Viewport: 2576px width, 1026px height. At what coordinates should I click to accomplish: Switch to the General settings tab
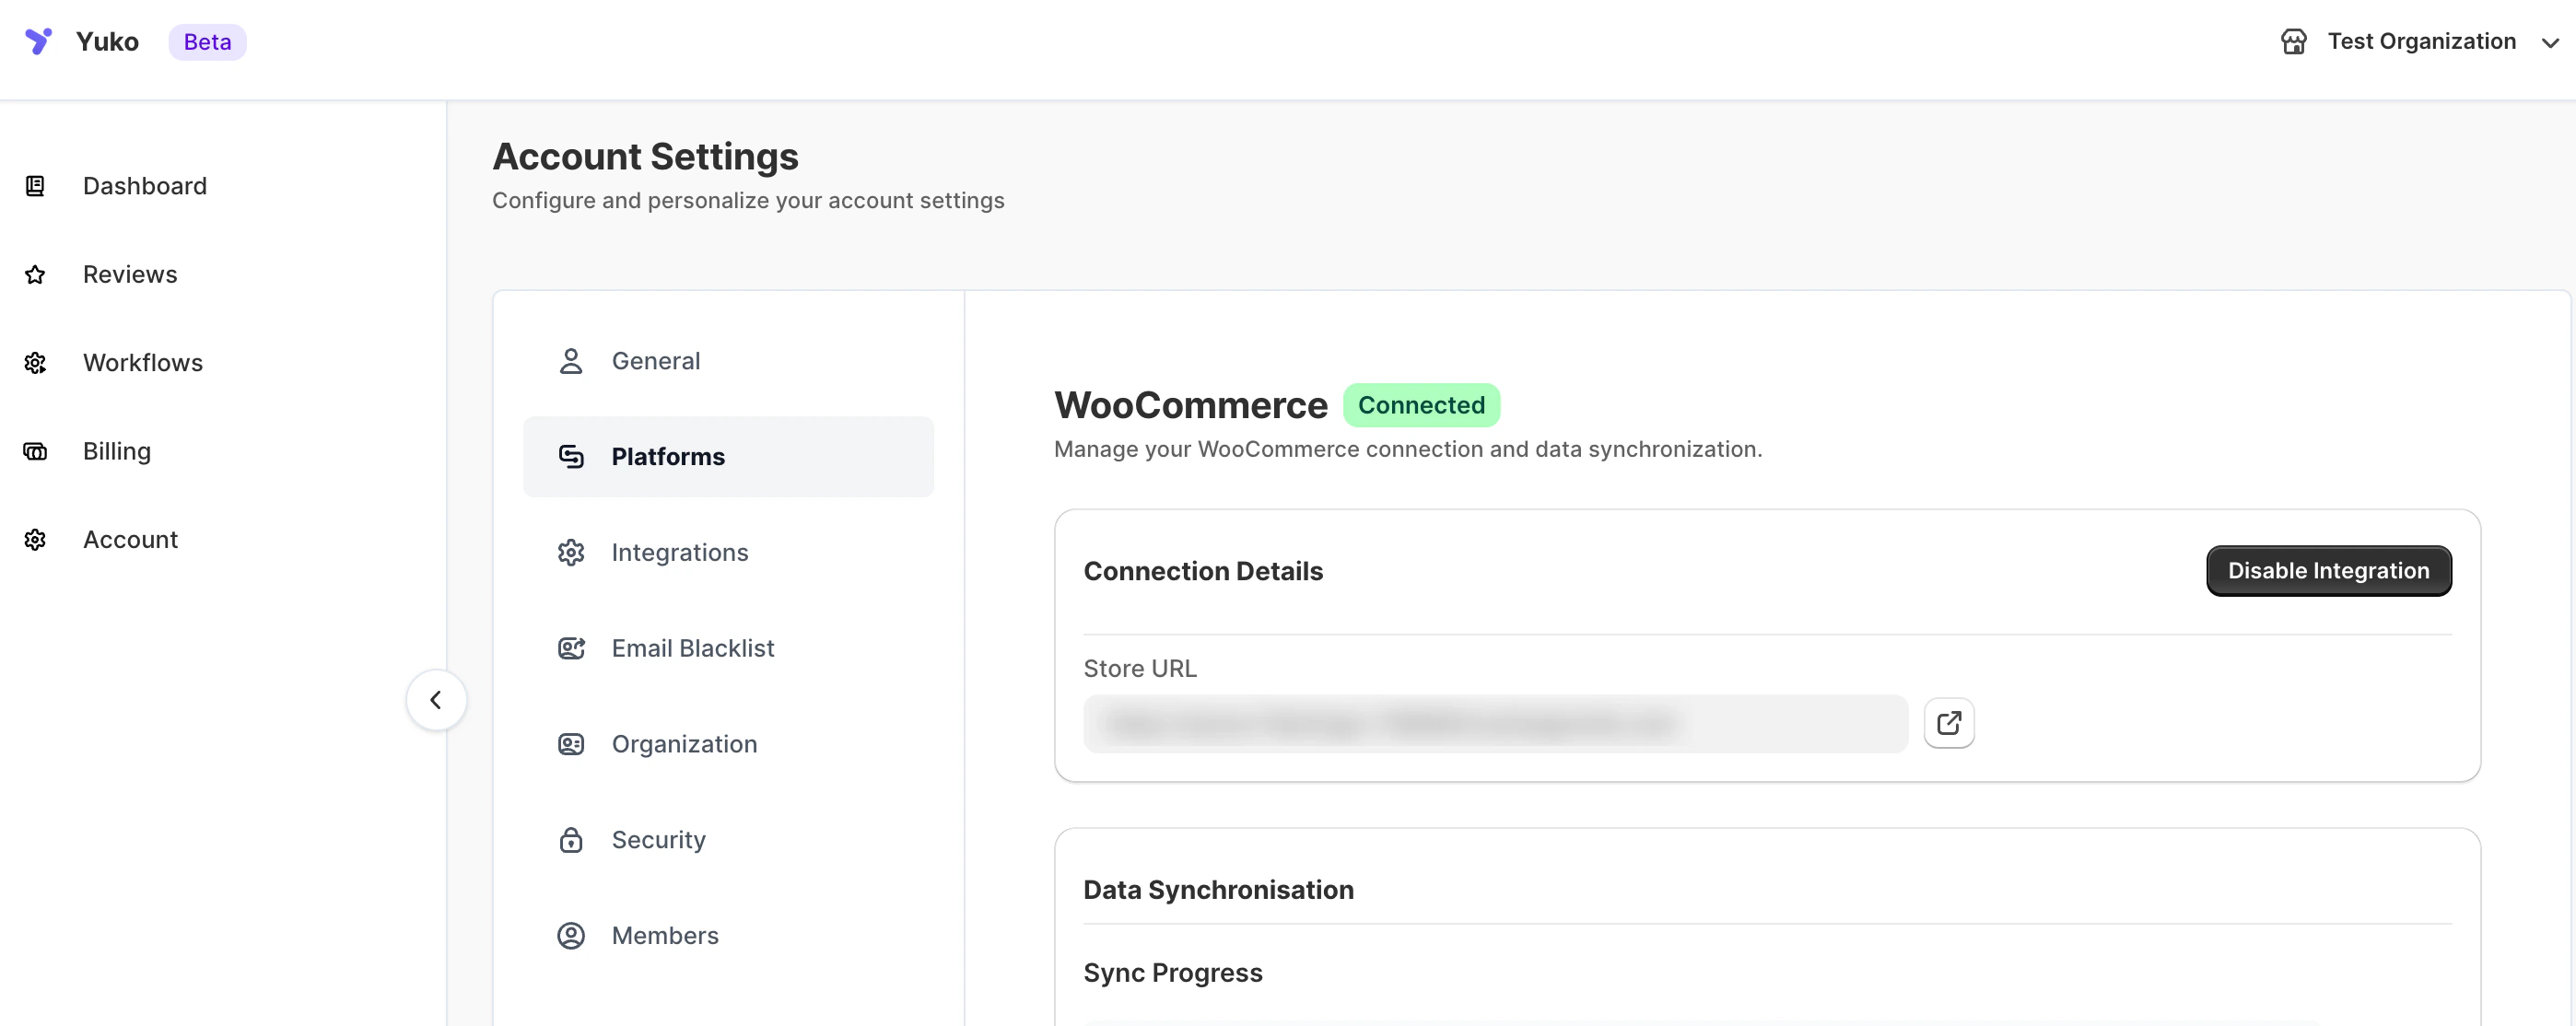[728, 361]
